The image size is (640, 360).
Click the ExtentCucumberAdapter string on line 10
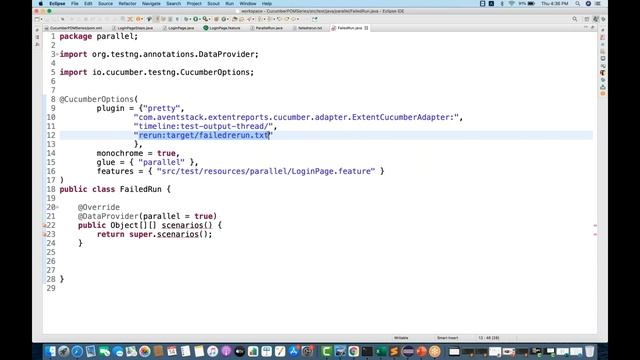point(296,117)
